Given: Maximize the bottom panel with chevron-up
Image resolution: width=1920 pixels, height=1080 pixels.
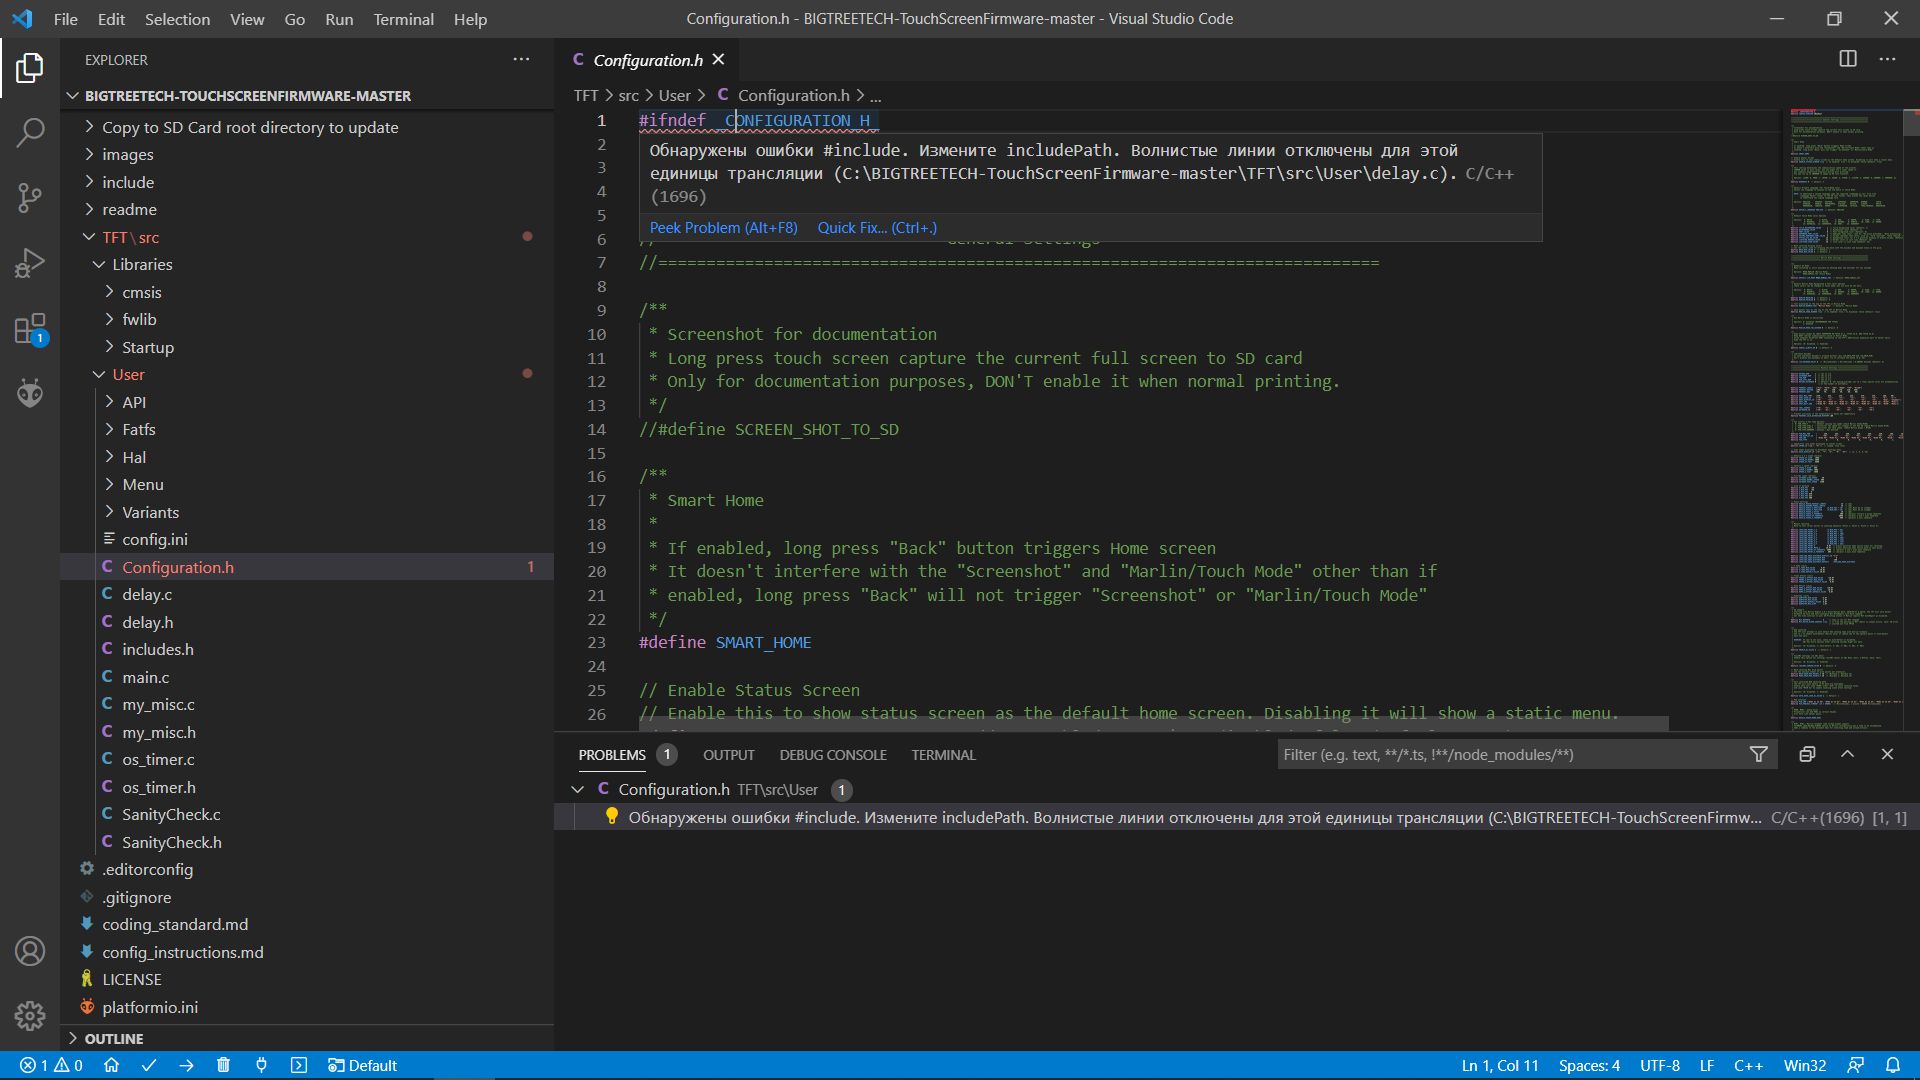Looking at the screenshot, I should tap(1847, 755).
